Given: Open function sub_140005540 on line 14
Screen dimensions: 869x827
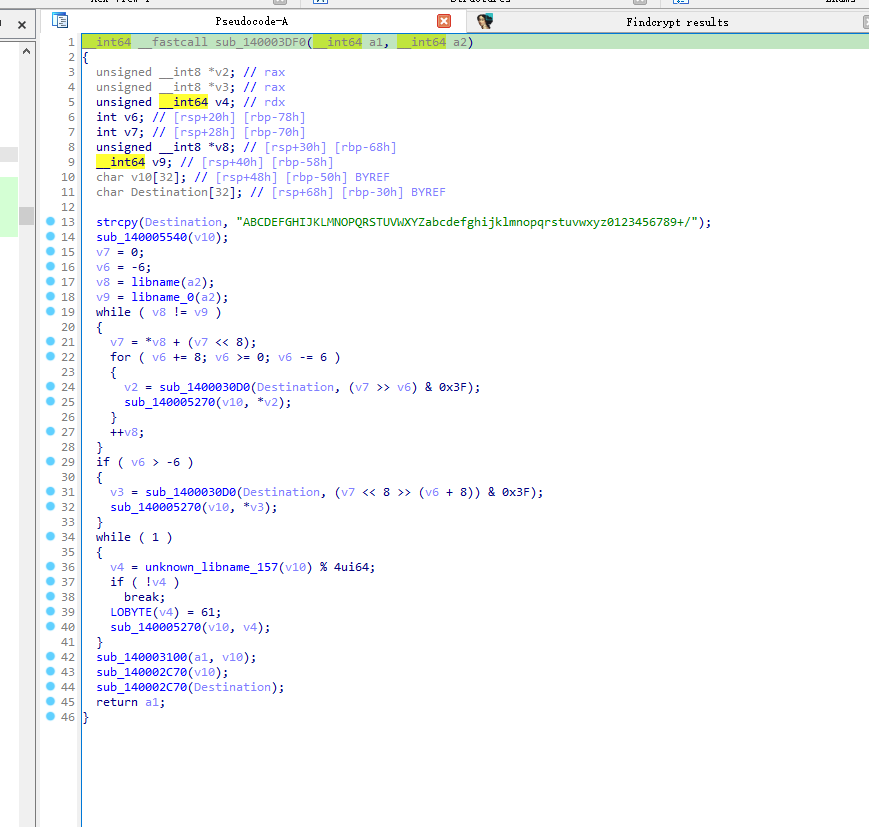Looking at the screenshot, I should tap(142, 237).
